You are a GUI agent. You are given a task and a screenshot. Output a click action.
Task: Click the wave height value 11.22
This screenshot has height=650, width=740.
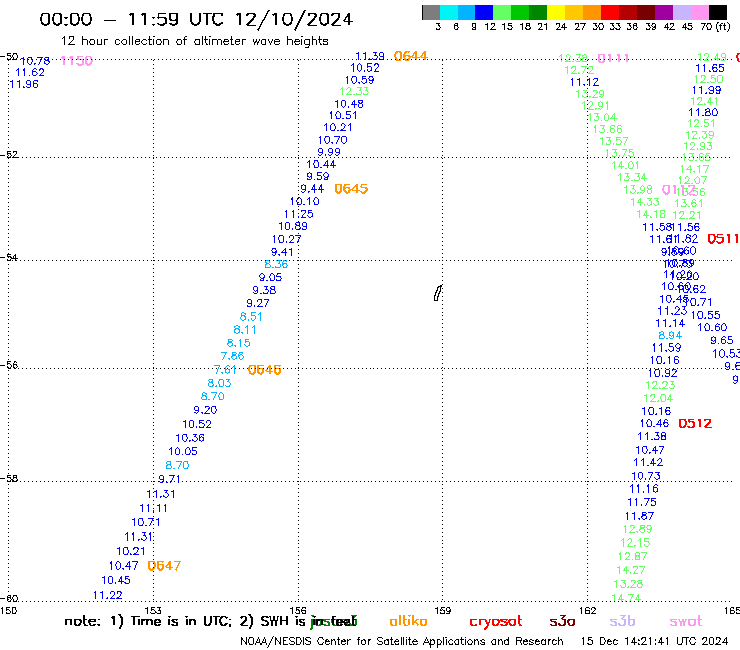(x=108, y=595)
